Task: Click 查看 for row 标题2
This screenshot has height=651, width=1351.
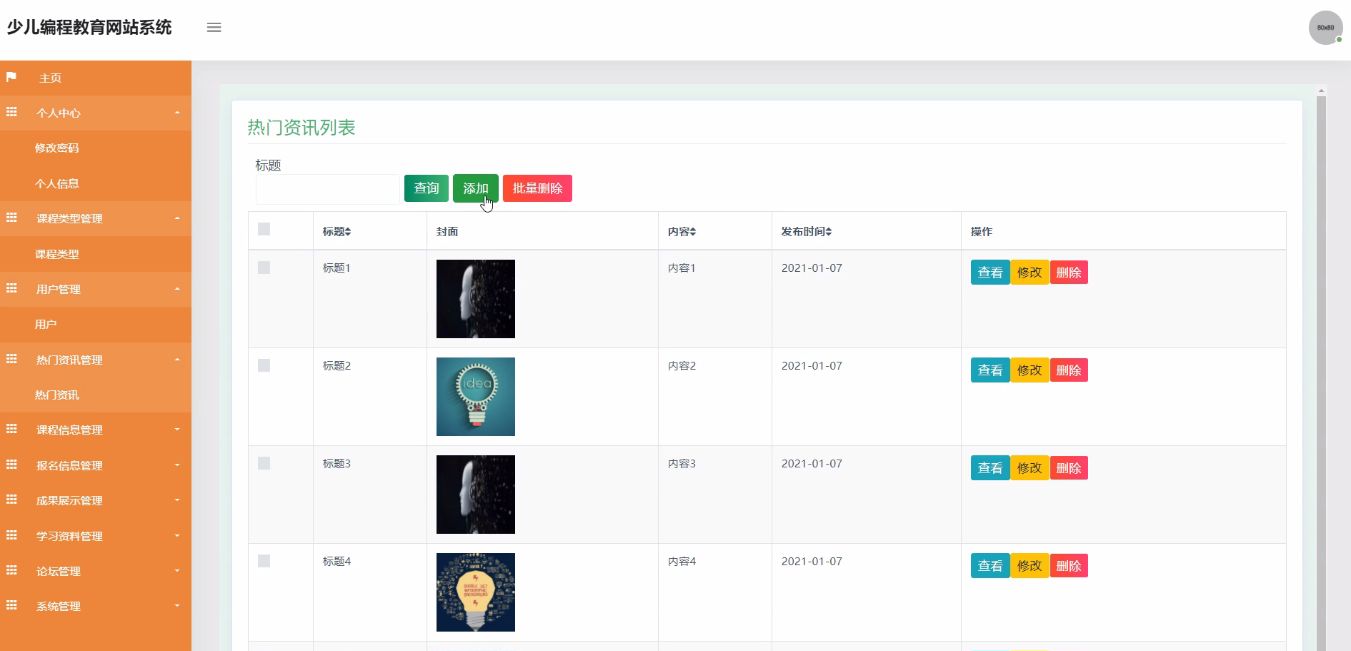Action: (x=990, y=370)
